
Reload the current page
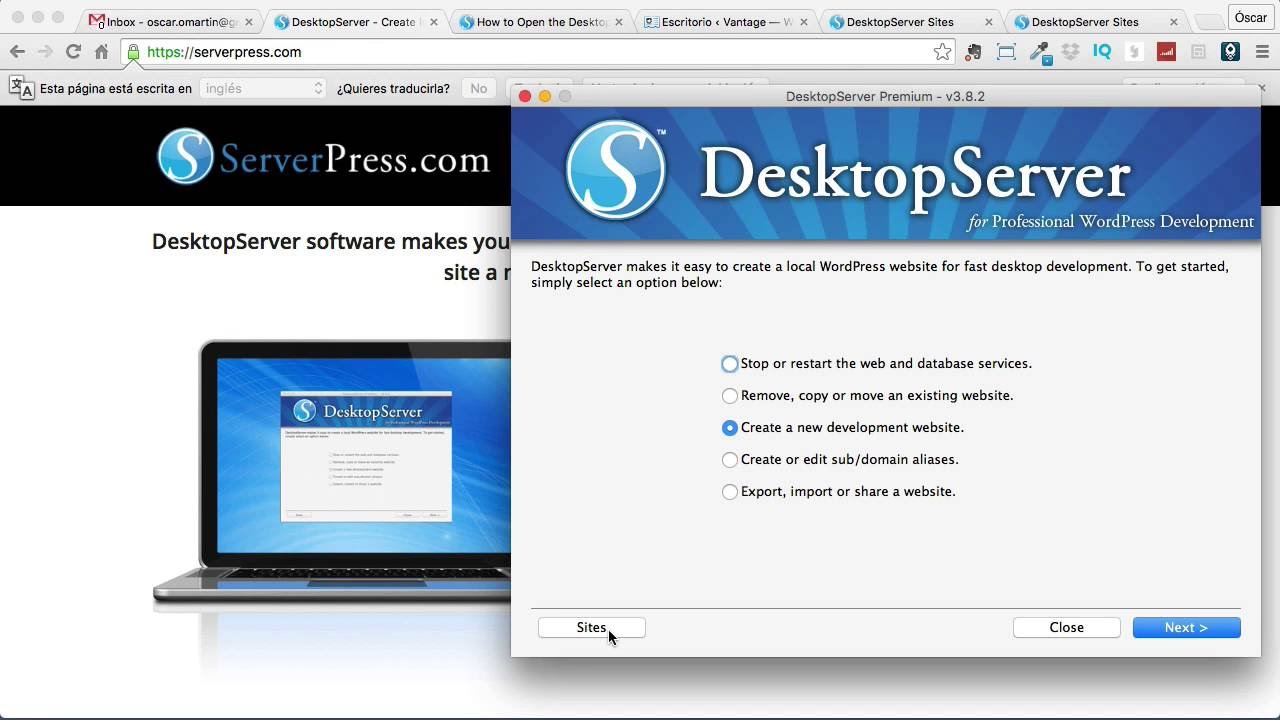[73, 52]
